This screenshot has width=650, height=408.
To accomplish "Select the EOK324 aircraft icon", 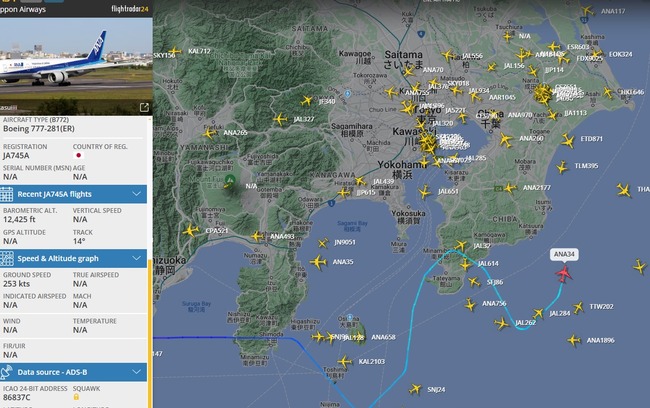I will pos(596,54).
